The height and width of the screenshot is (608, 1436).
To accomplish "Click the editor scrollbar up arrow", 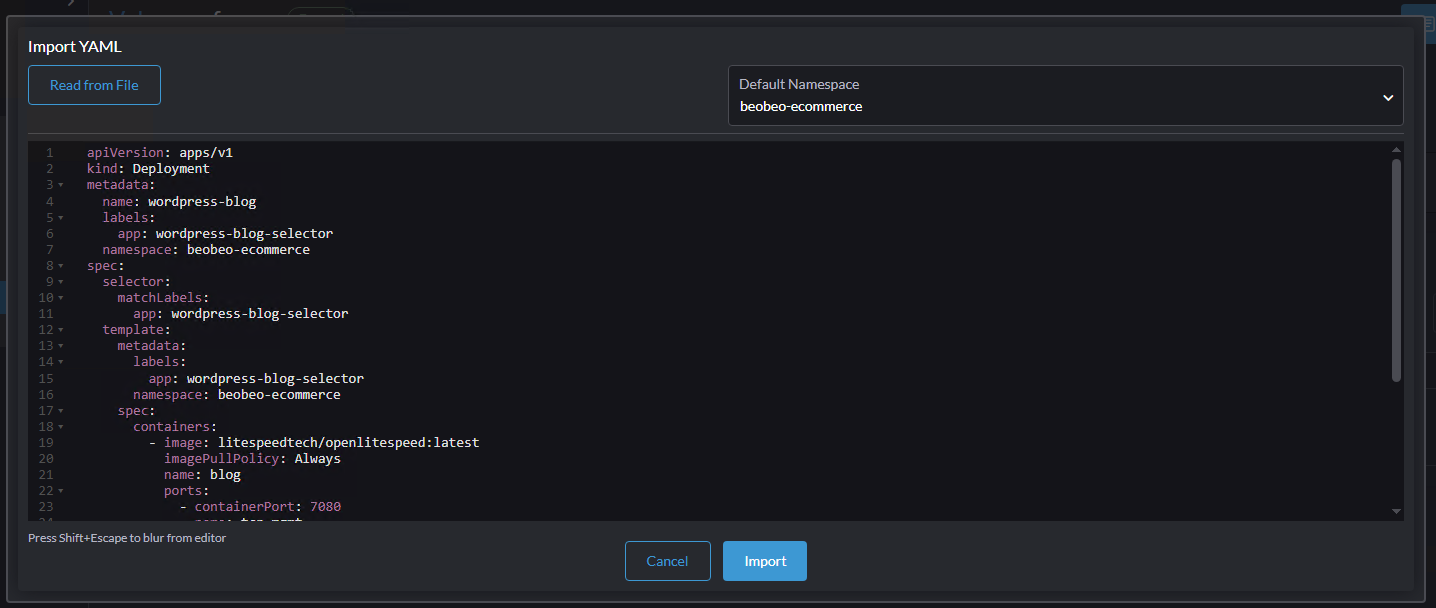I will (x=1396, y=150).
